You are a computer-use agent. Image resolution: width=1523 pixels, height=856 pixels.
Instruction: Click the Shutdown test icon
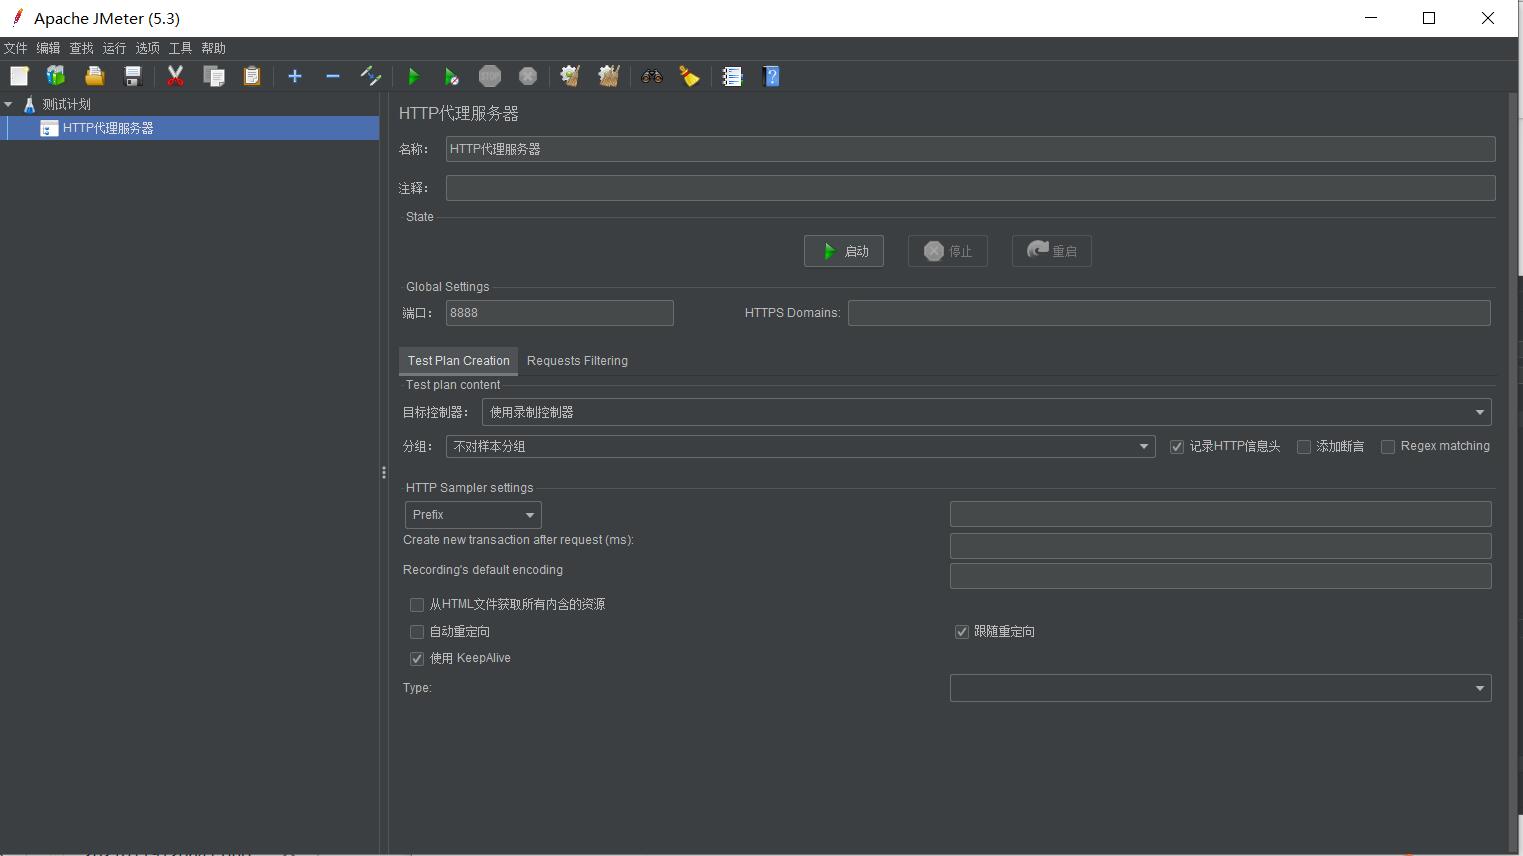pyautogui.click(x=528, y=76)
